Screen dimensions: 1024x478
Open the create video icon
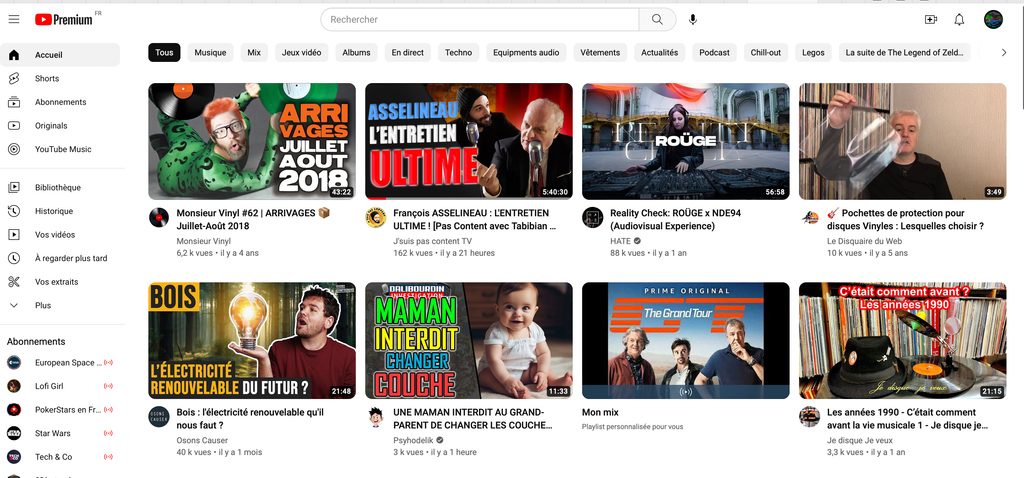[x=931, y=20]
